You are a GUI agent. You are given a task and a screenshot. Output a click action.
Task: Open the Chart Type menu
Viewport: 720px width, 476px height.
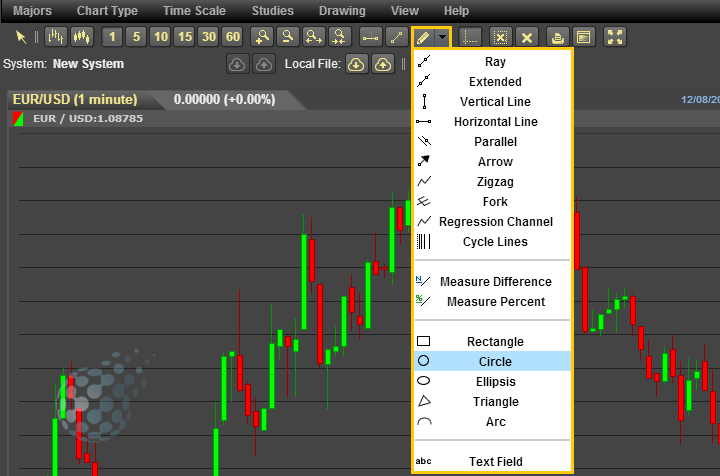(107, 11)
